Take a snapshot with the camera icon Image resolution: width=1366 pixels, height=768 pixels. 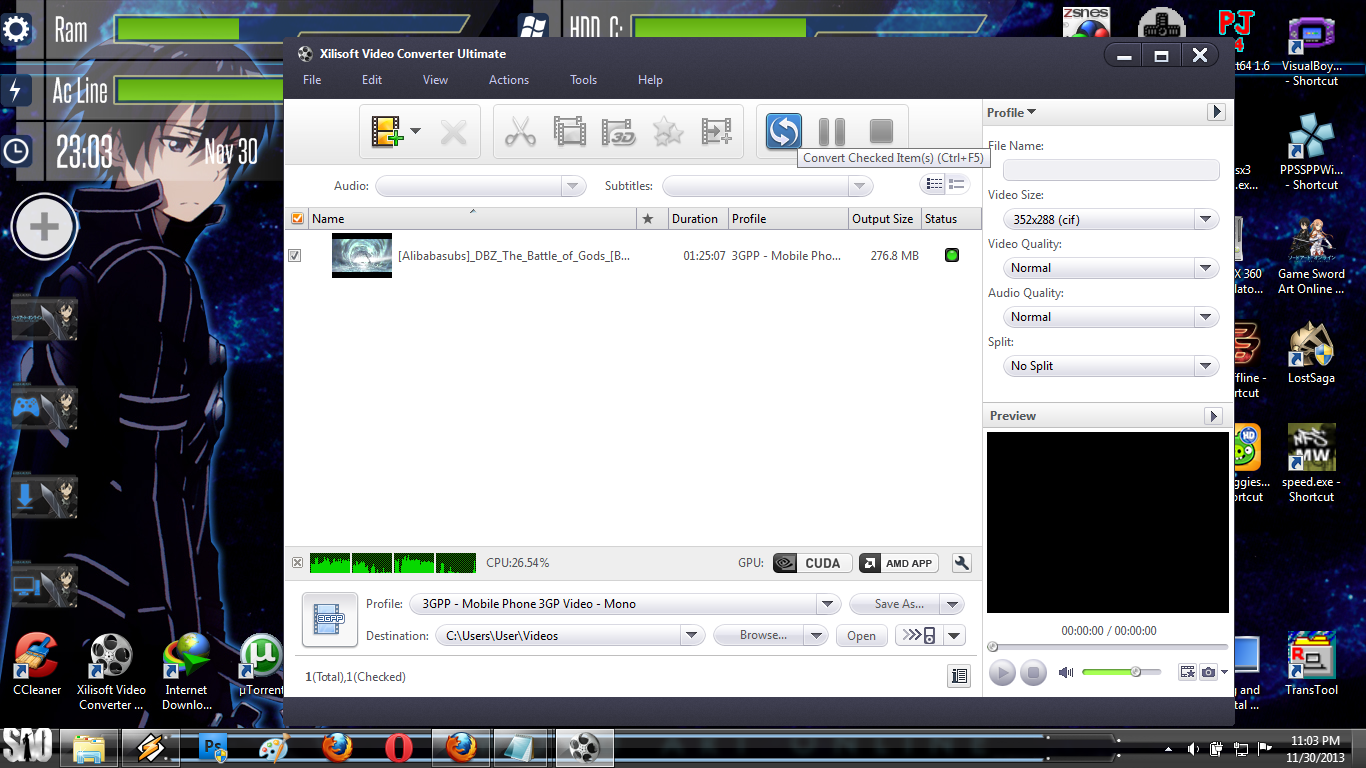click(x=1206, y=671)
